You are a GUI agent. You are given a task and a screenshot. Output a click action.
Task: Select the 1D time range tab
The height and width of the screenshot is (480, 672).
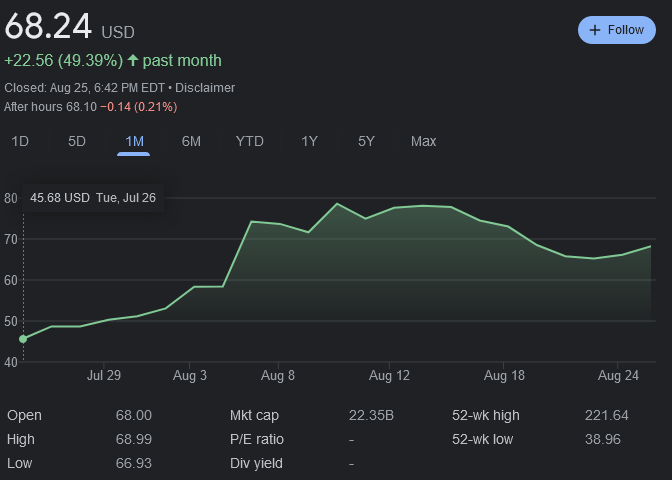(x=20, y=141)
